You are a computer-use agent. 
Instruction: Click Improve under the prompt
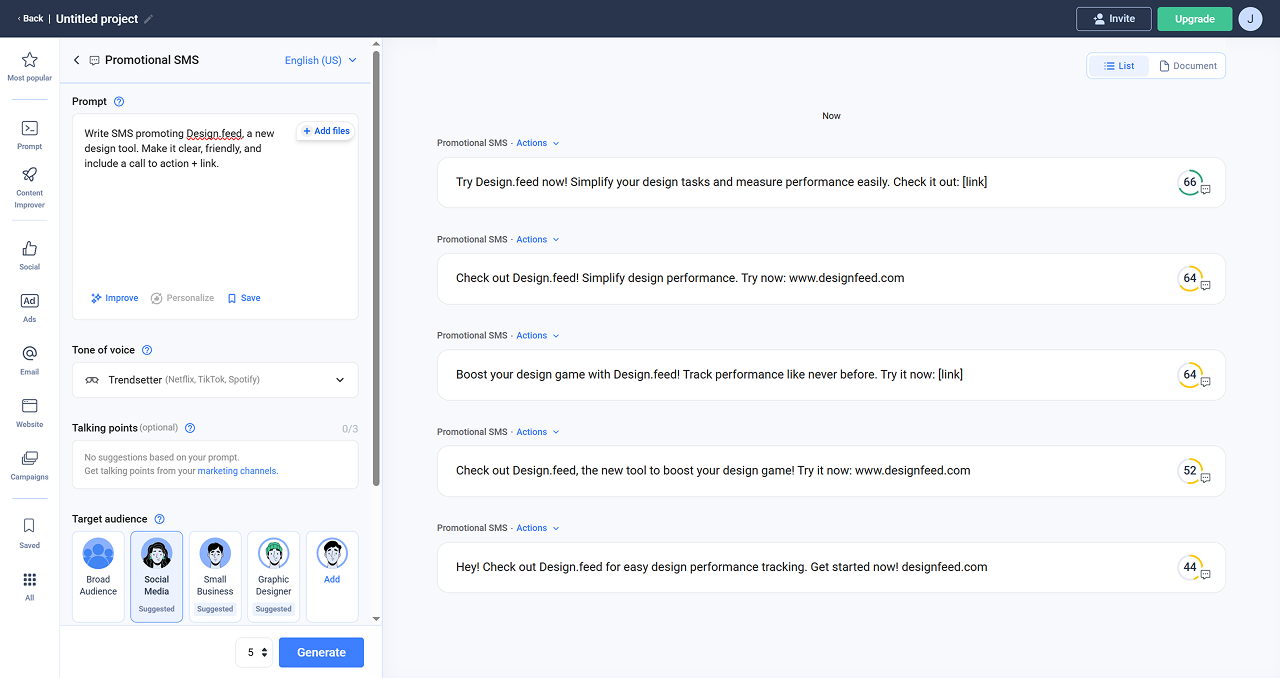[x=114, y=298]
